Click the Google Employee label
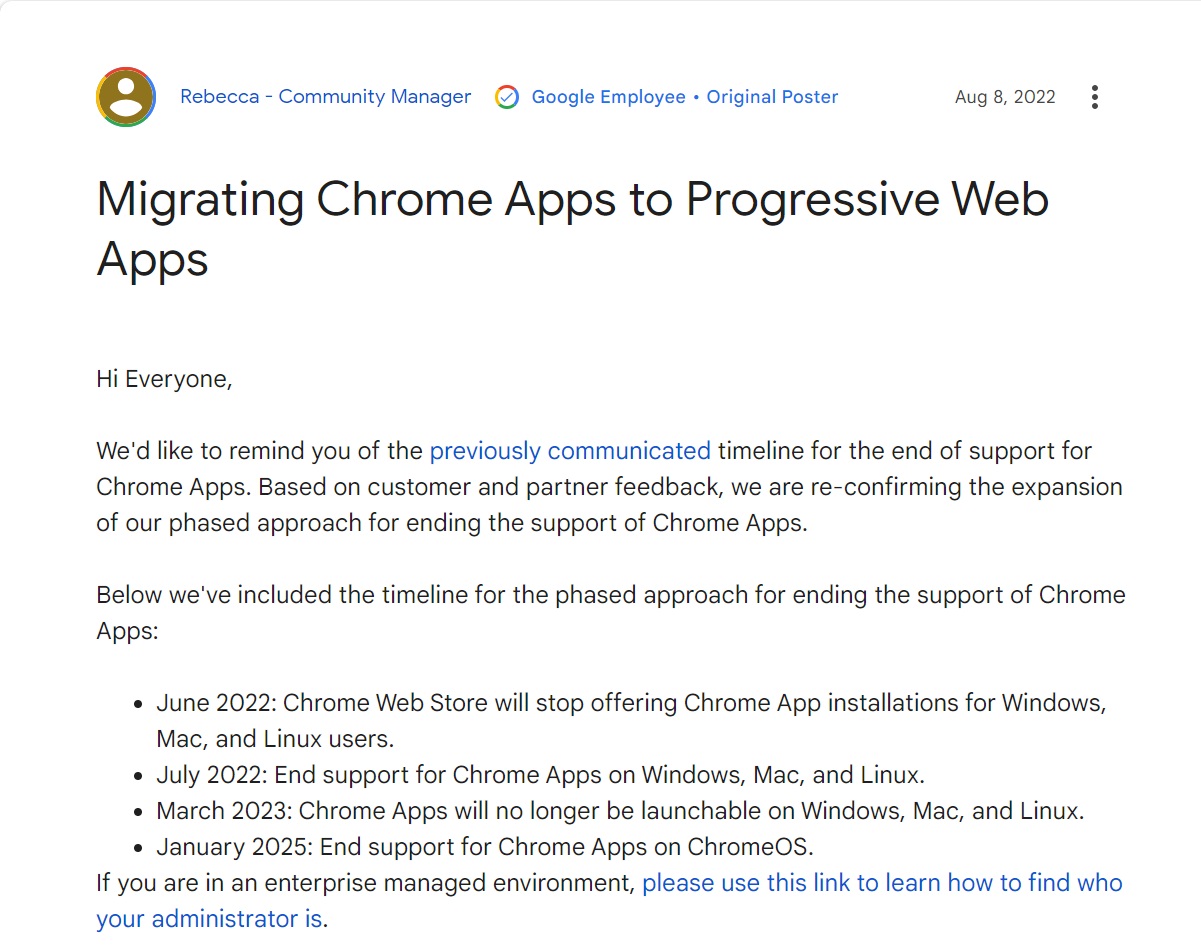The width and height of the screenshot is (1201, 952). point(608,97)
